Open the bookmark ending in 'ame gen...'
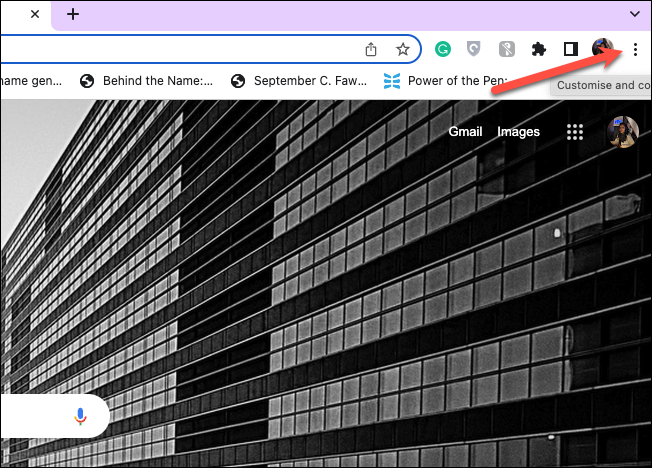This screenshot has width=652, height=468. (31, 81)
